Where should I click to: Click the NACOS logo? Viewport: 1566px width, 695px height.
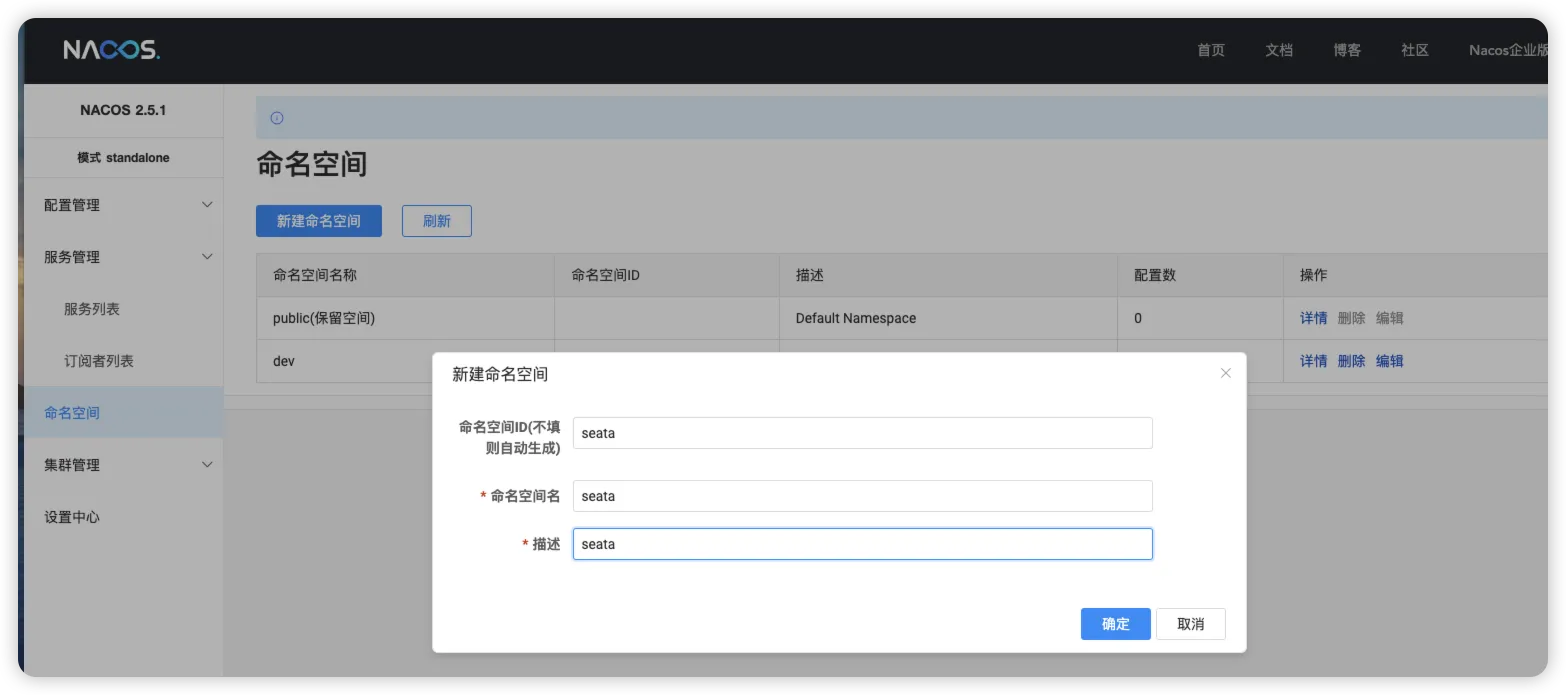point(111,49)
